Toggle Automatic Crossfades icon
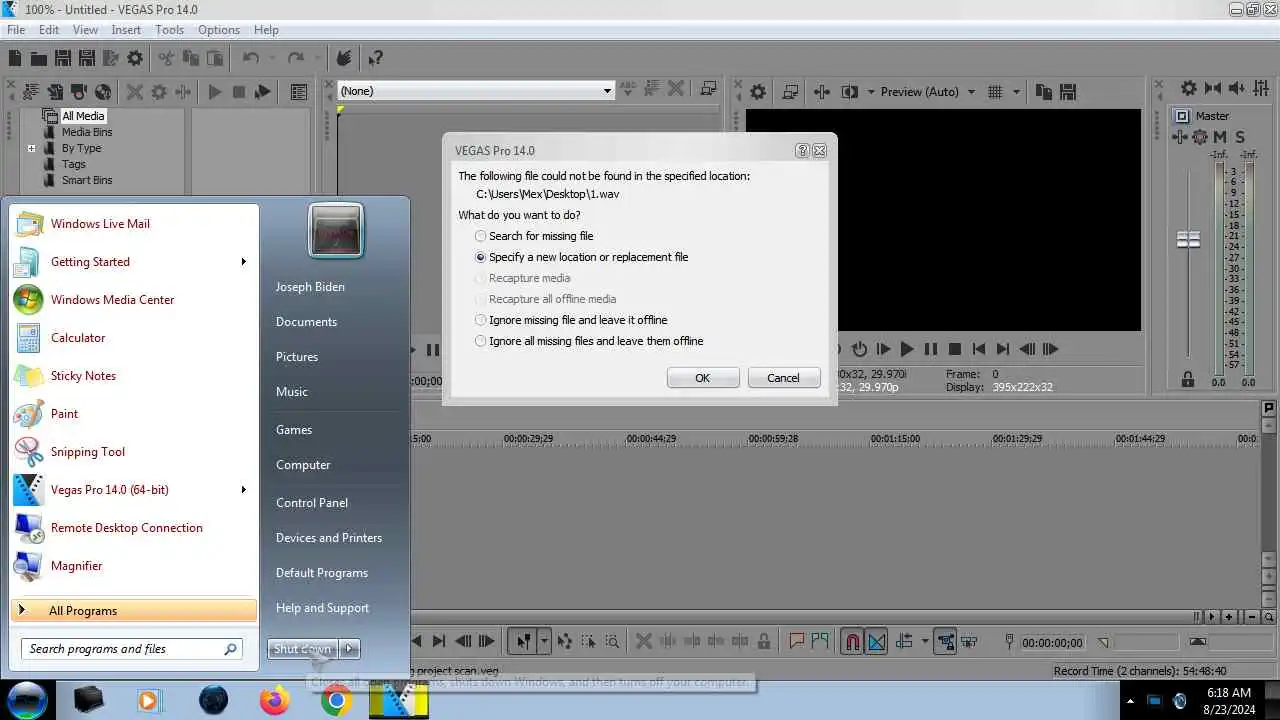This screenshot has width=1280, height=720. [x=876, y=642]
